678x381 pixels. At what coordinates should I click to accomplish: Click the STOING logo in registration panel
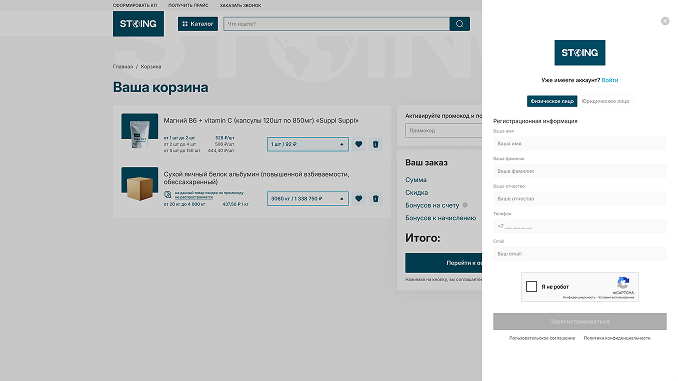579,53
